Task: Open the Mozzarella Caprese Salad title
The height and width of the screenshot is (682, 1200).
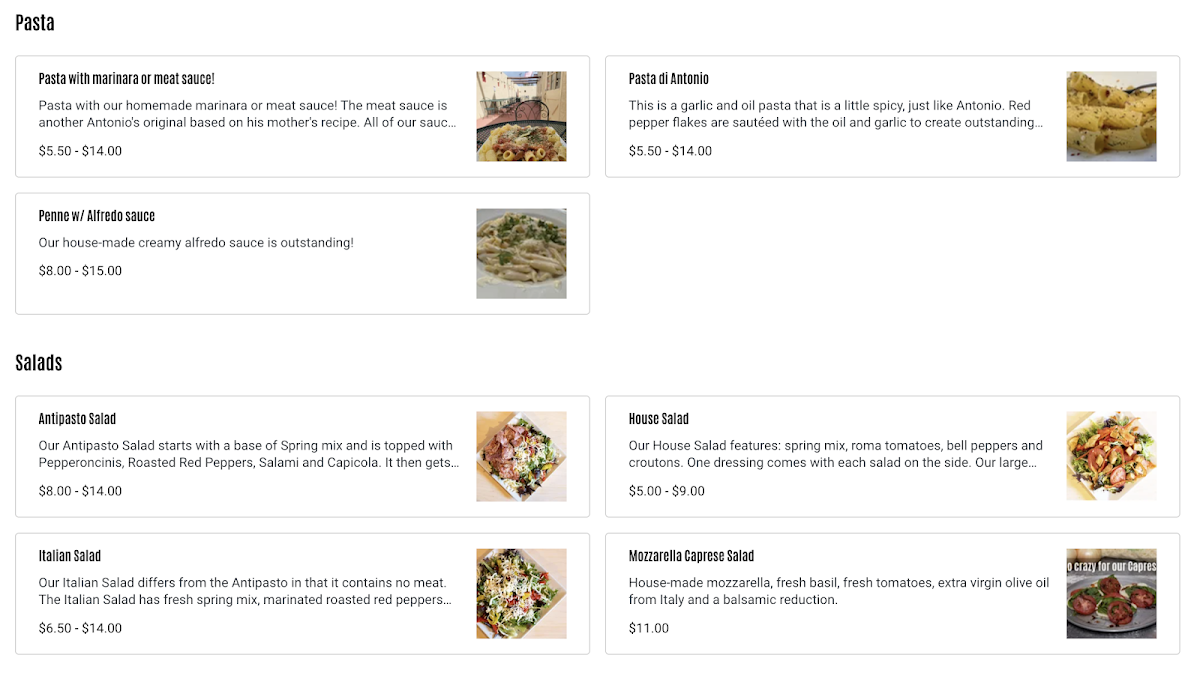Action: [x=691, y=556]
